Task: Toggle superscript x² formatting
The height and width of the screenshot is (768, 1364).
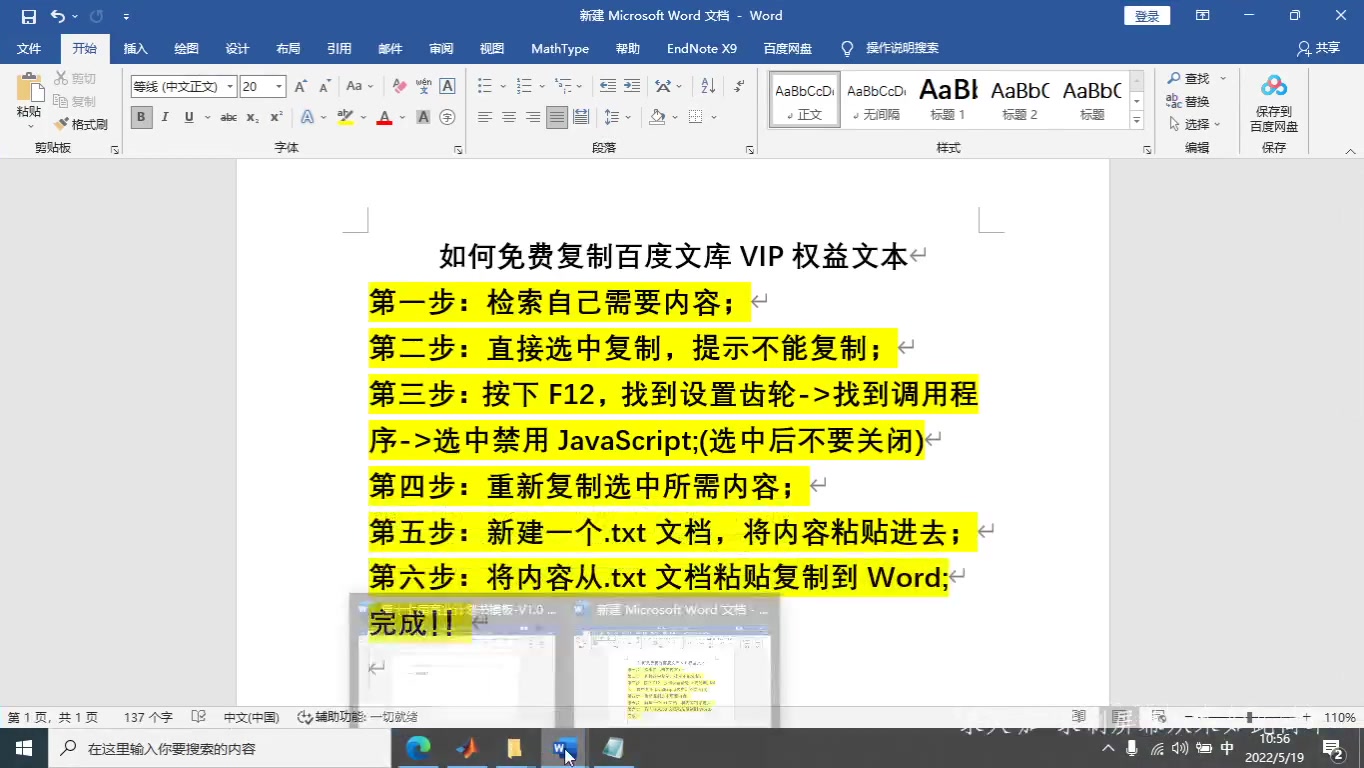Action: [276, 117]
